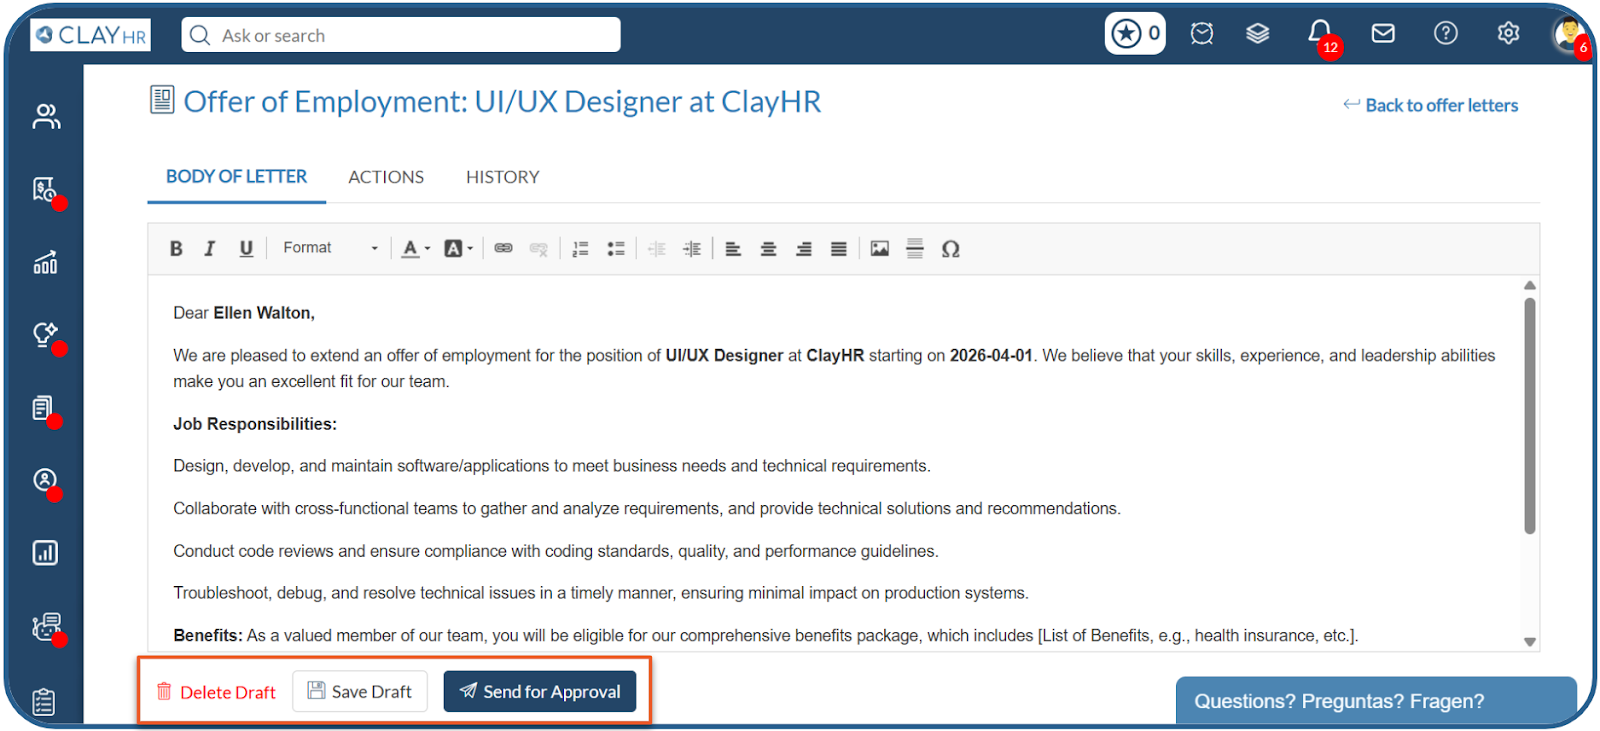Open the chat support sidebar icon
This screenshot has width=1600, height=731.
[46, 627]
